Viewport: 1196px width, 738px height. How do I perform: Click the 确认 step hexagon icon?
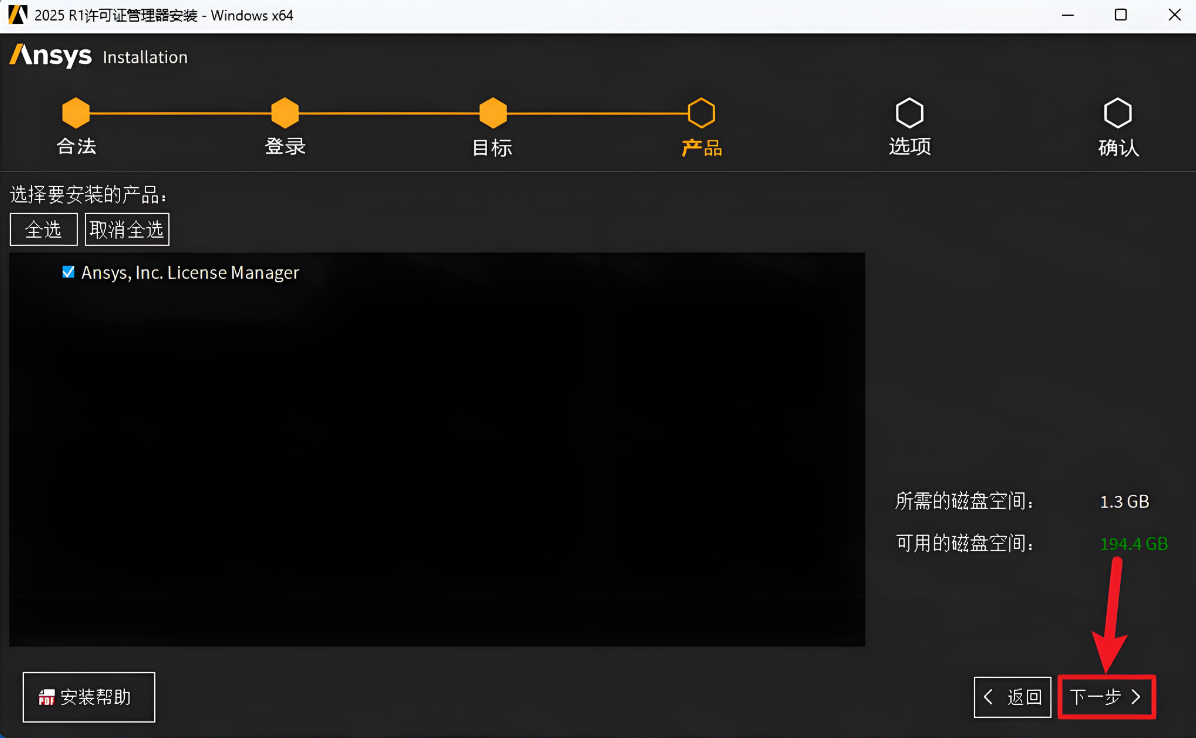click(x=1117, y=113)
